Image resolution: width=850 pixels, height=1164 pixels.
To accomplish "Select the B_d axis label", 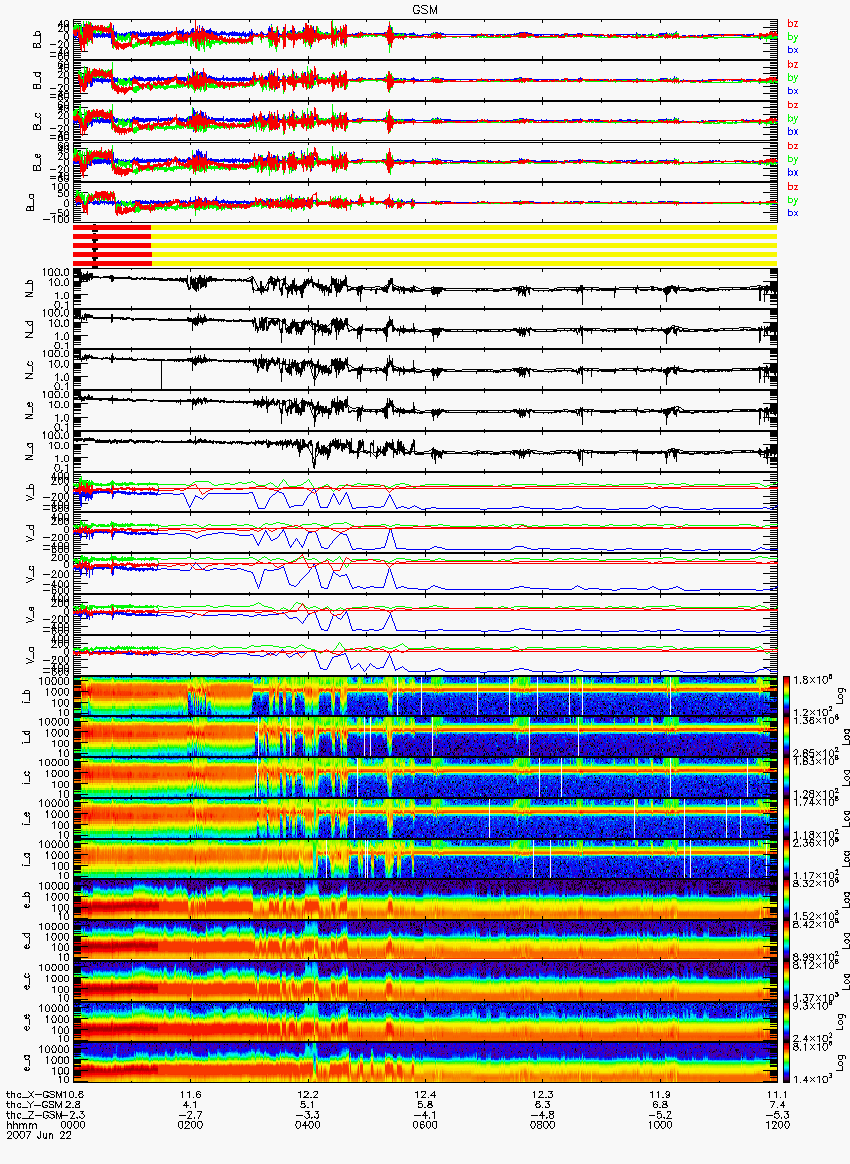I will tap(36, 81).
